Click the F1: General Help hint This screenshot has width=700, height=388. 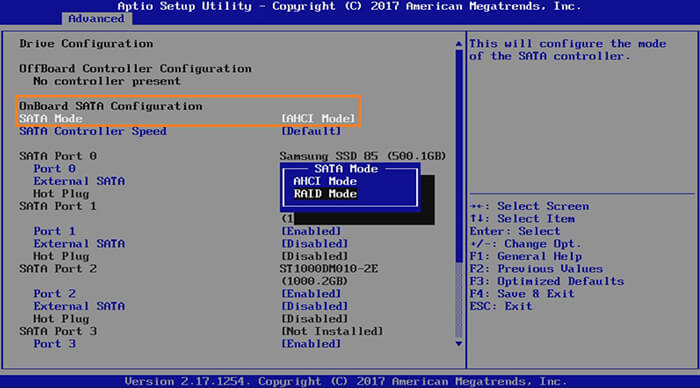point(526,256)
